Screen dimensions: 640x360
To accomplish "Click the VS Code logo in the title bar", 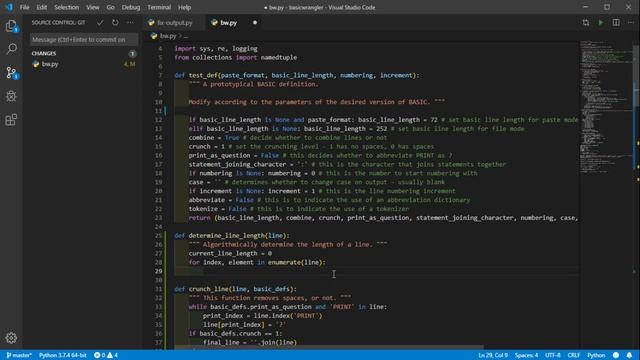I will pos(9,7).
